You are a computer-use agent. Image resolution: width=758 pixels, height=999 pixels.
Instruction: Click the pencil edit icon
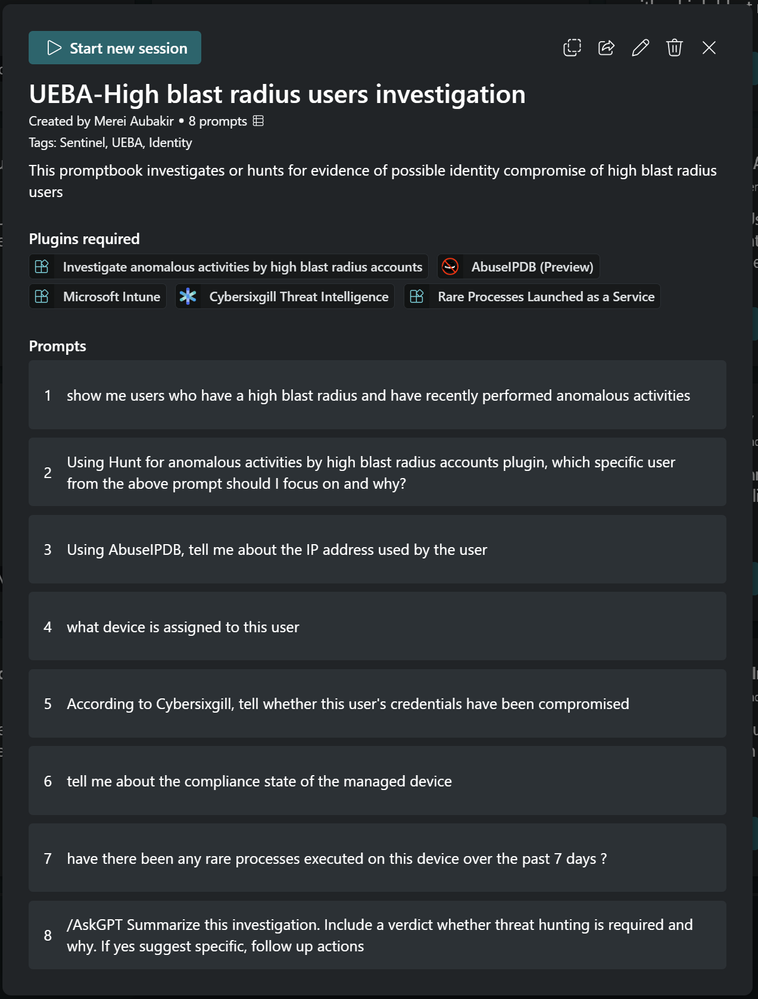coord(641,48)
